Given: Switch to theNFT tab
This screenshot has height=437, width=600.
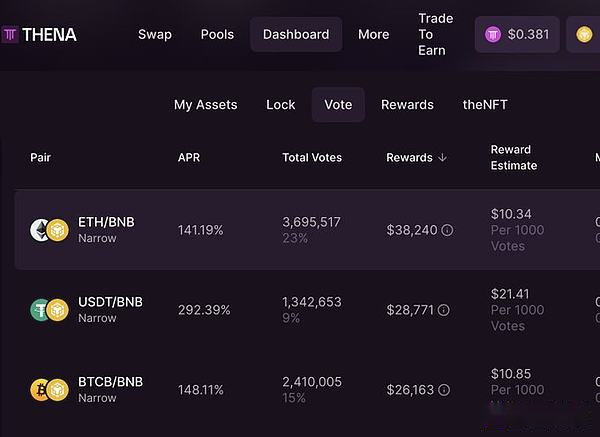Looking at the screenshot, I should pos(485,104).
